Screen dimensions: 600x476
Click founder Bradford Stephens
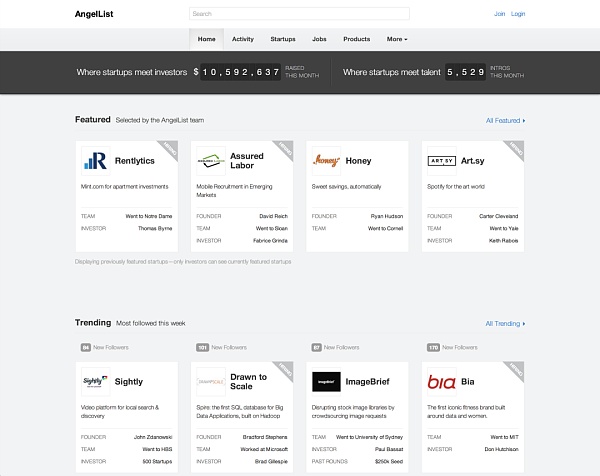point(265,437)
